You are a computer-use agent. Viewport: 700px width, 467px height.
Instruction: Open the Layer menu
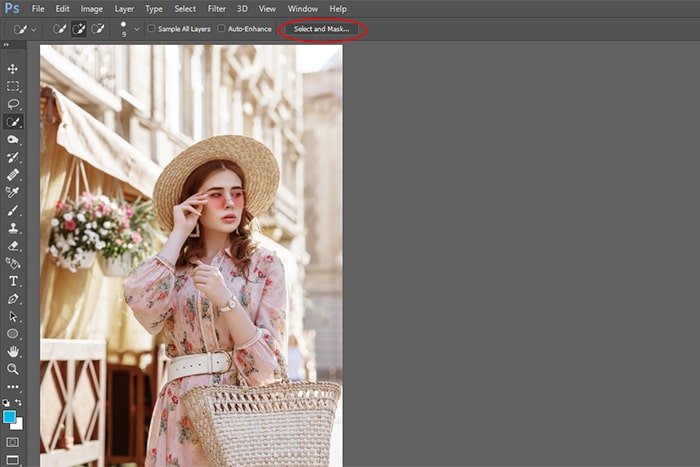pyautogui.click(x=124, y=8)
